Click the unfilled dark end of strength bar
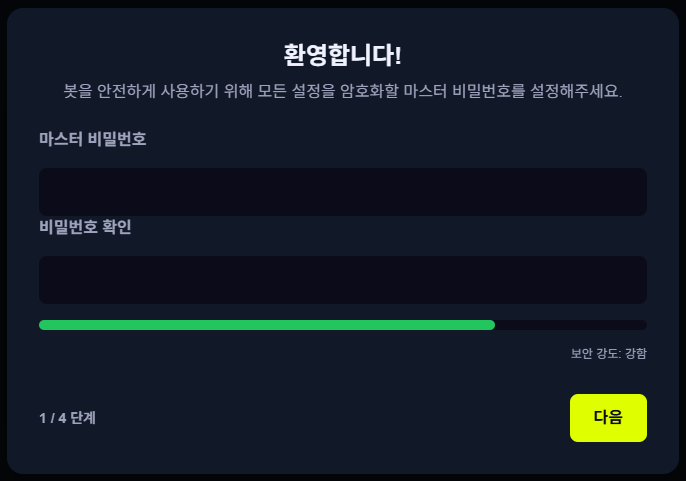 pos(571,325)
